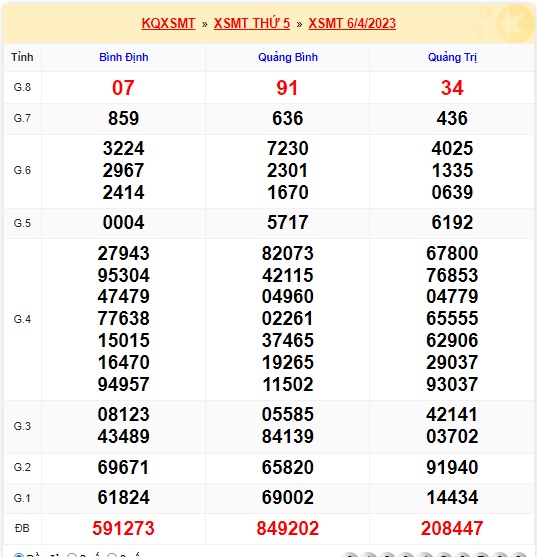537x557 pixels.
Task: Open the Quảng Bình province link
Action: [288, 57]
